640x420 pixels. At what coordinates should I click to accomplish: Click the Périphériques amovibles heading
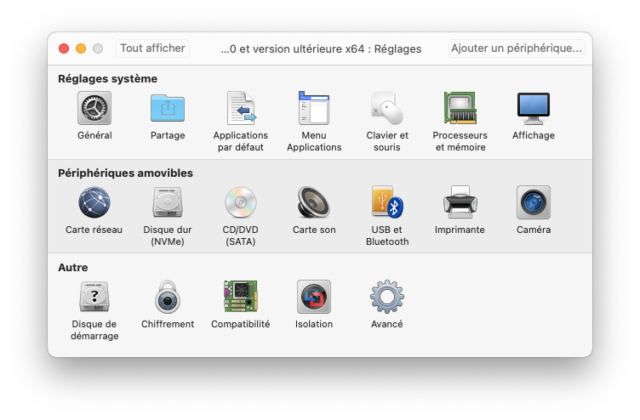coord(125,173)
